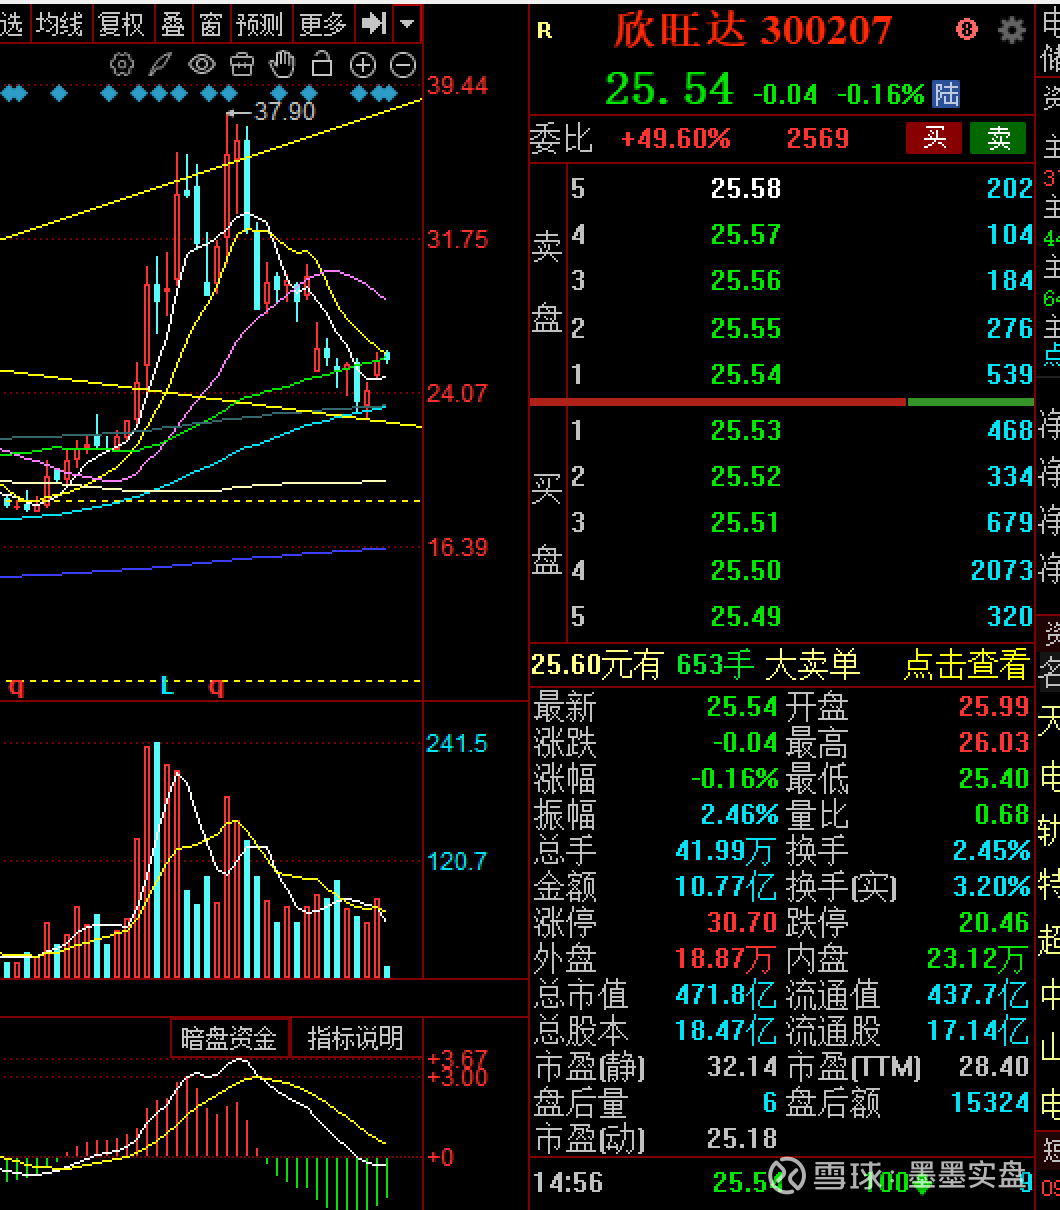Click the 开盘 value 25.99
This screenshot has width=1060, height=1210.
[993, 707]
